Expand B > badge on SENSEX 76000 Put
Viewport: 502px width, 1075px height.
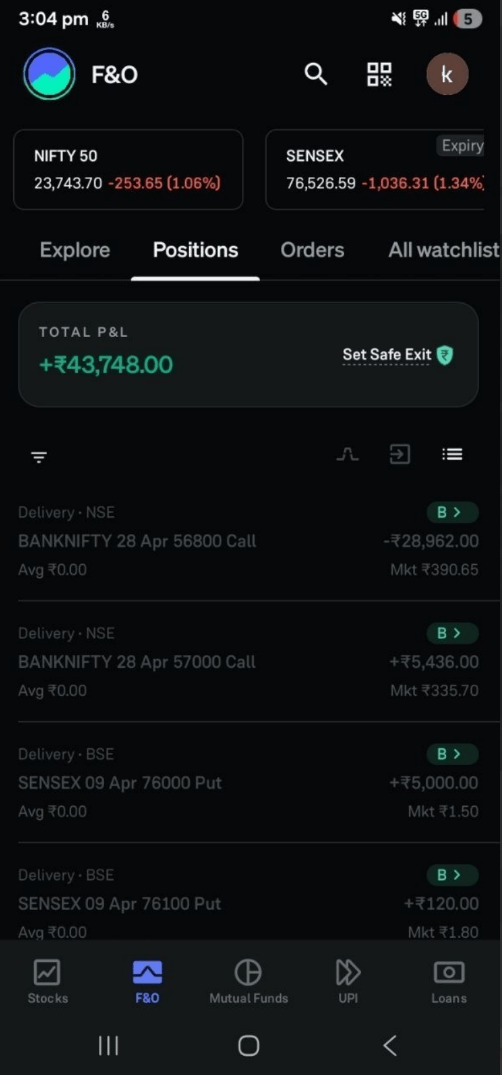(453, 754)
